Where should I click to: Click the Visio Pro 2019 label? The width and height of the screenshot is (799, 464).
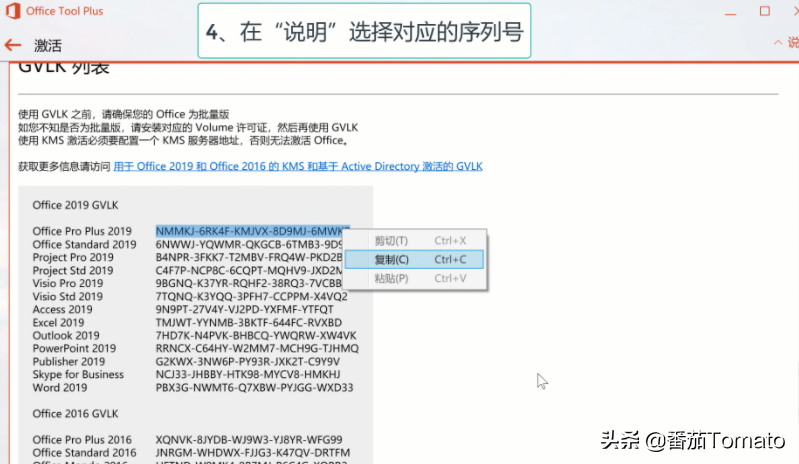pyautogui.click(x=68, y=283)
